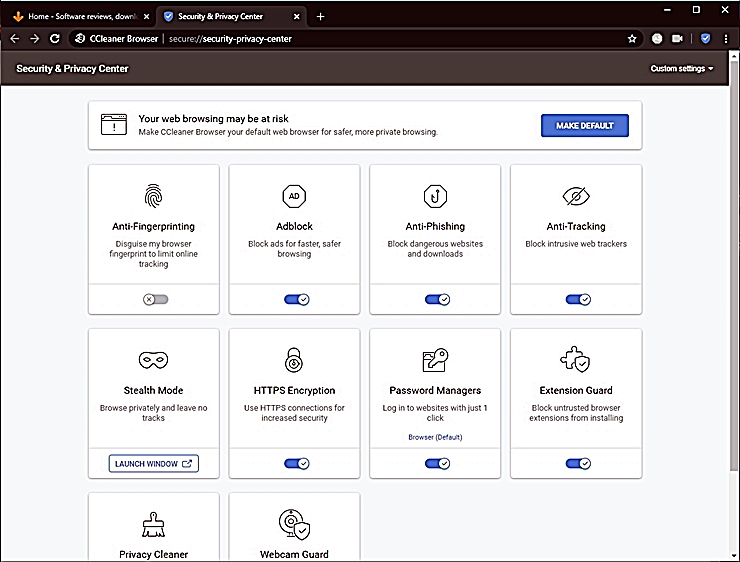
Task: Turn off the Anti-Phishing toggle
Action: [x=437, y=299]
